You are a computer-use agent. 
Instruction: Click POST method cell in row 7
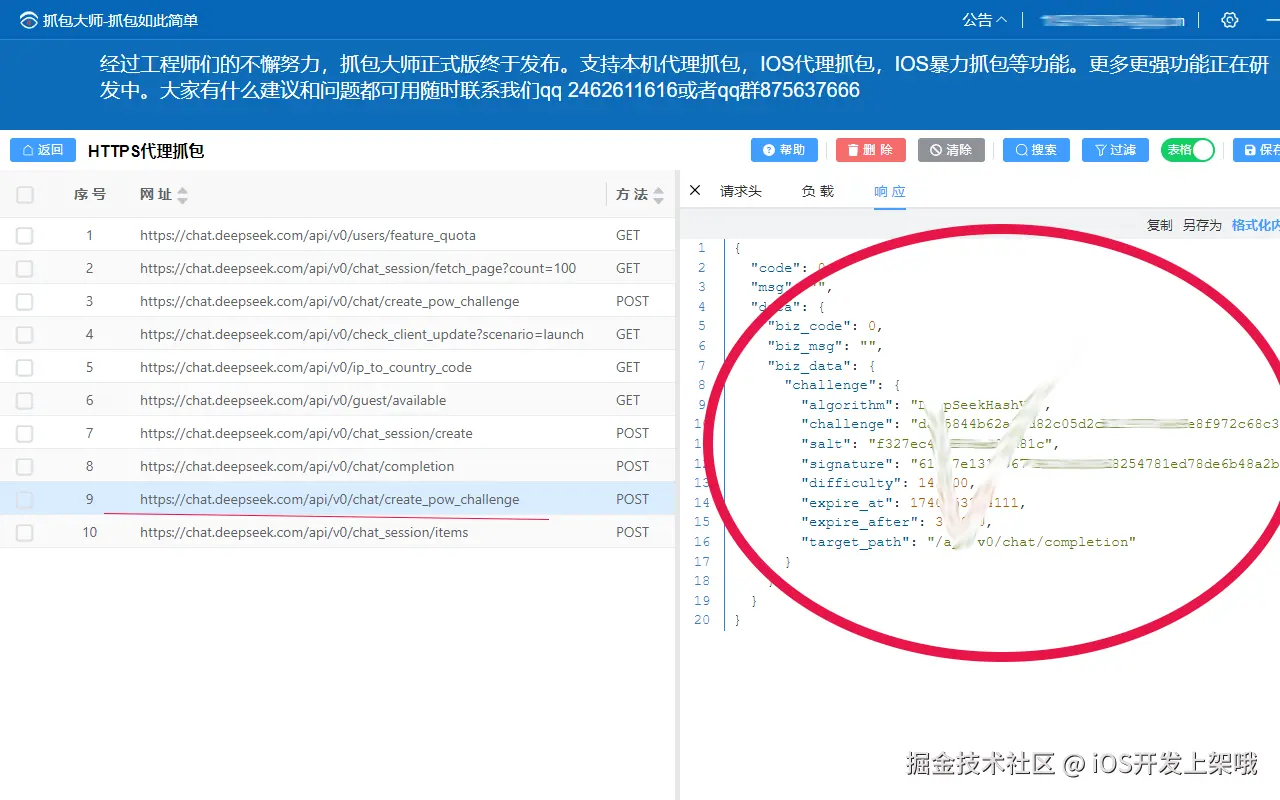coord(633,434)
